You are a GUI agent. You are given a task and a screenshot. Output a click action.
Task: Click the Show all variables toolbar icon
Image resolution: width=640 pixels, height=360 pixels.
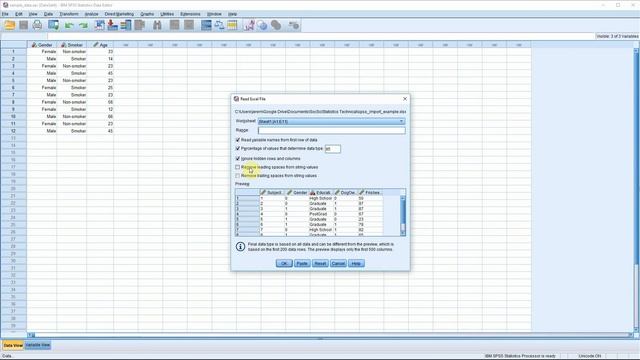(x=276, y=25)
